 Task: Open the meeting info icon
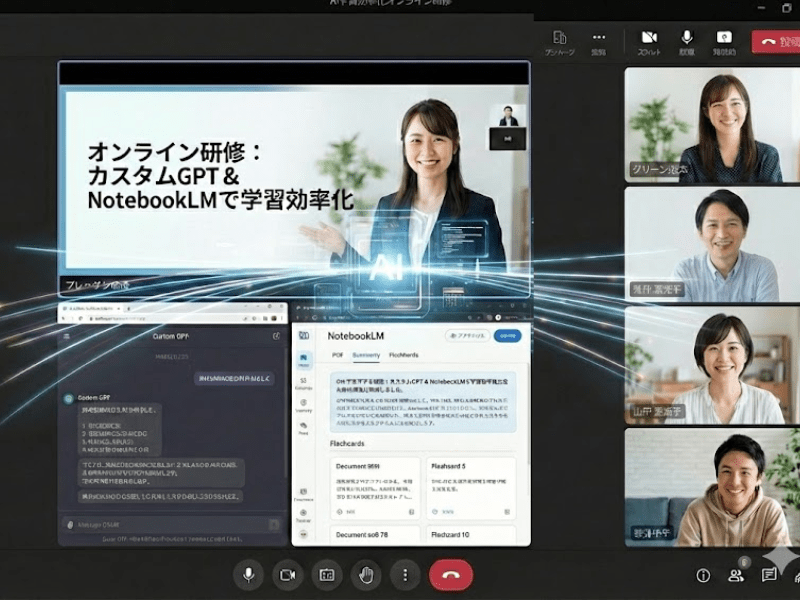(703, 575)
